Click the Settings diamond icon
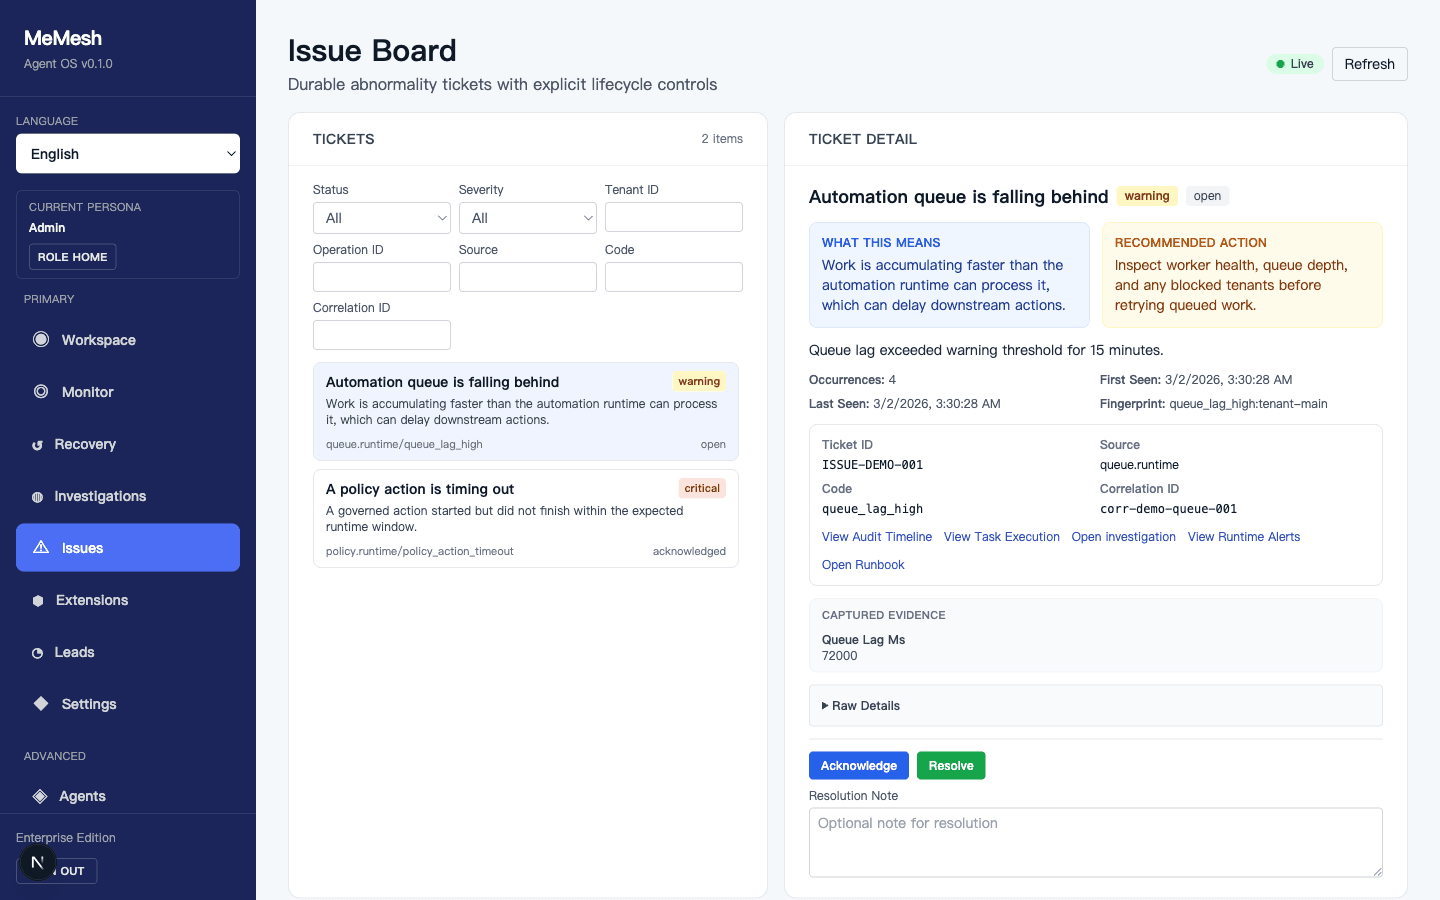Screen dimensions: 1440x900 tap(41, 703)
